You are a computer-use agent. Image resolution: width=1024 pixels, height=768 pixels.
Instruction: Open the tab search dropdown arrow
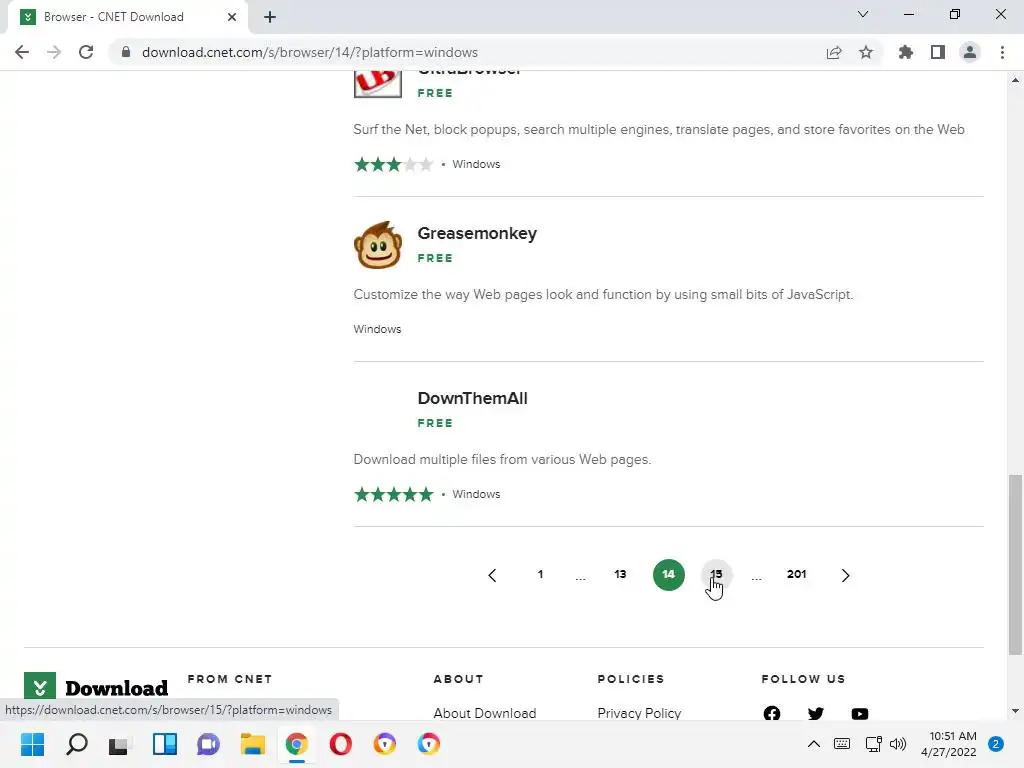(x=863, y=14)
